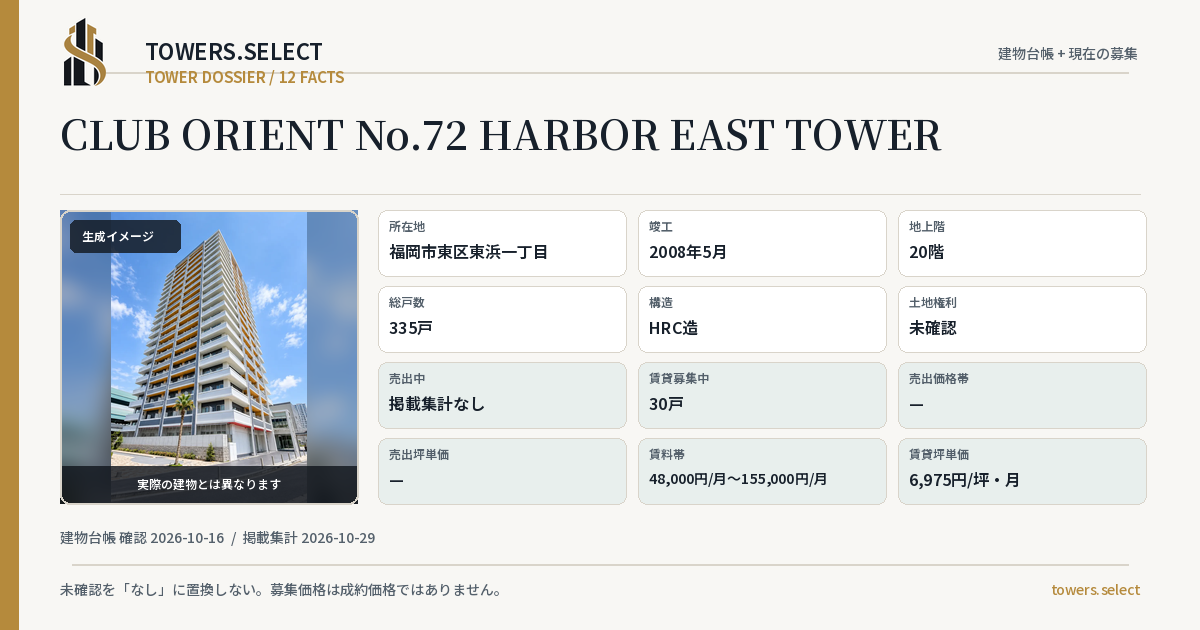Select the 竣工 2008年5月 card
This screenshot has width=1200, height=630.
point(762,243)
